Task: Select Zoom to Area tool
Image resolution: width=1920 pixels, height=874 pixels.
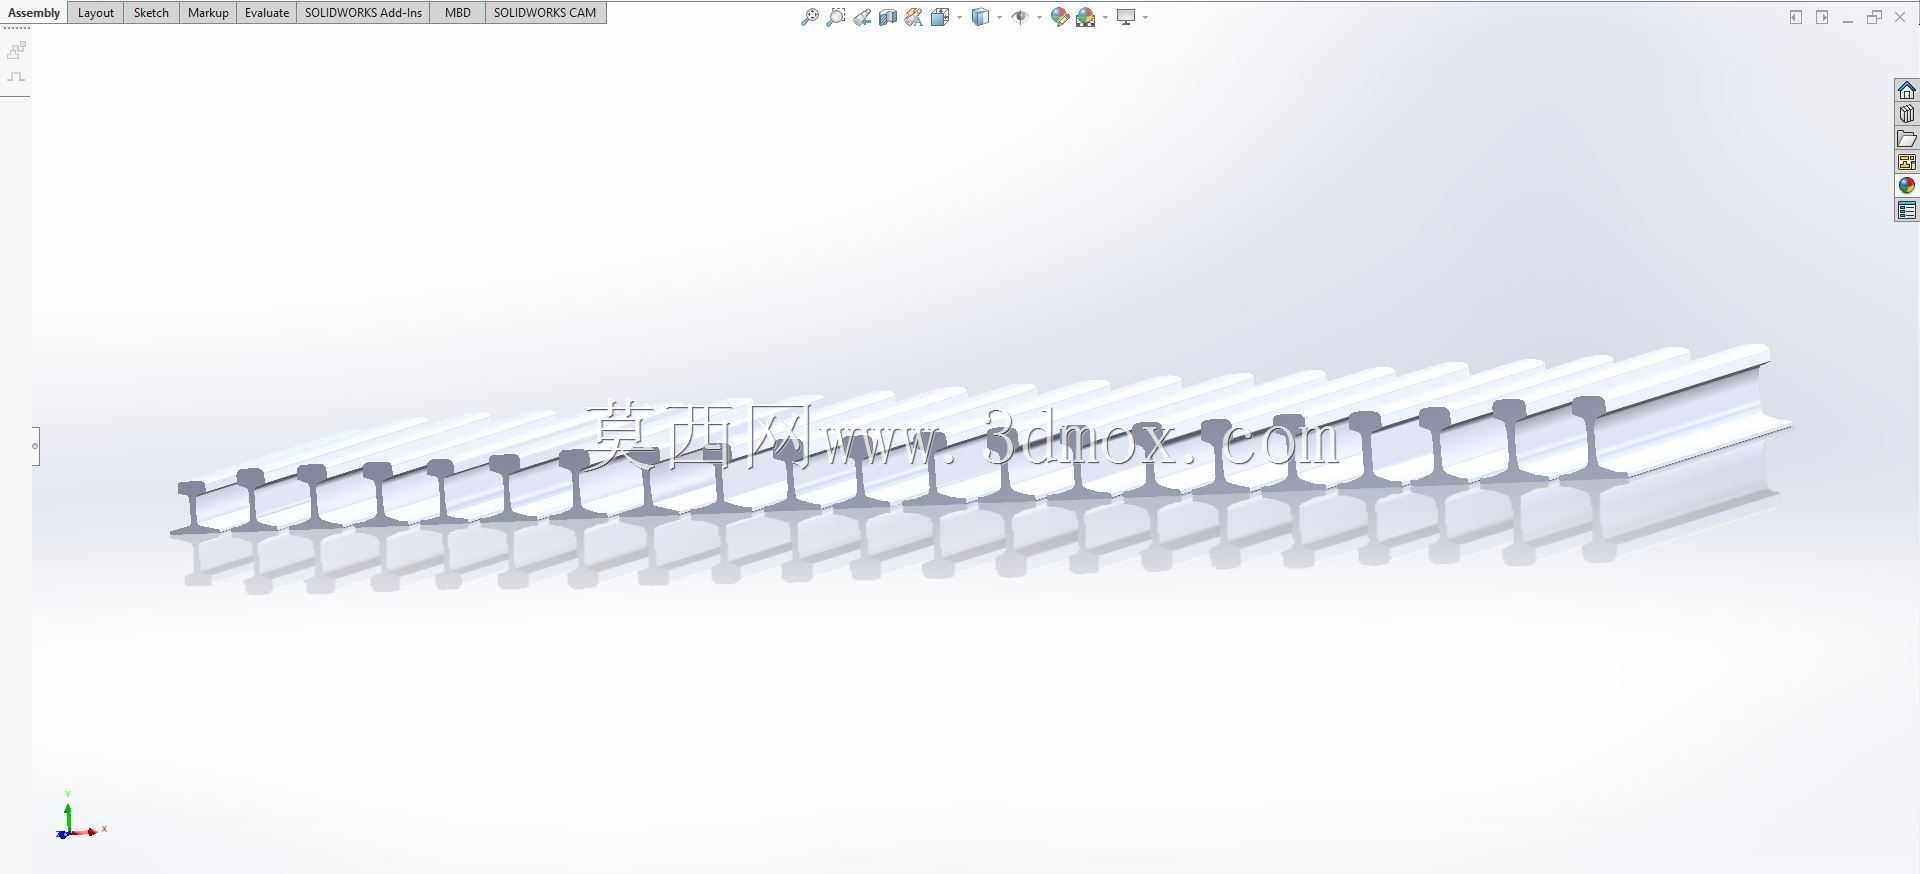Action: [x=836, y=17]
